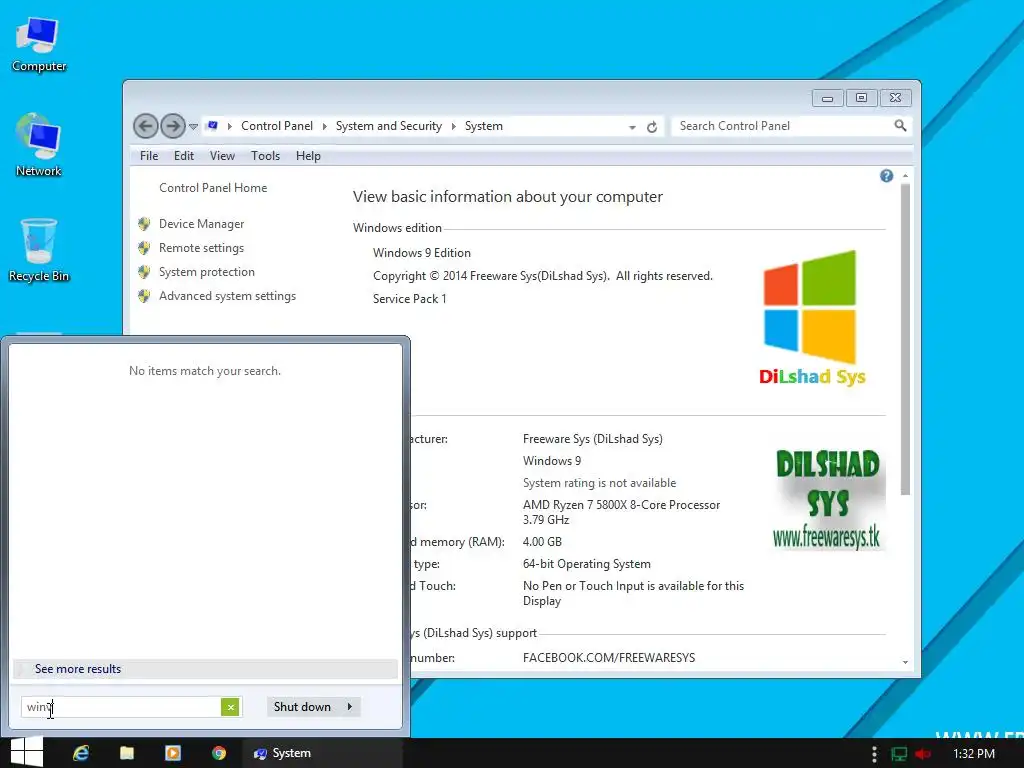
Task: Click '4.00 GB' memory value
Action: pos(542,541)
